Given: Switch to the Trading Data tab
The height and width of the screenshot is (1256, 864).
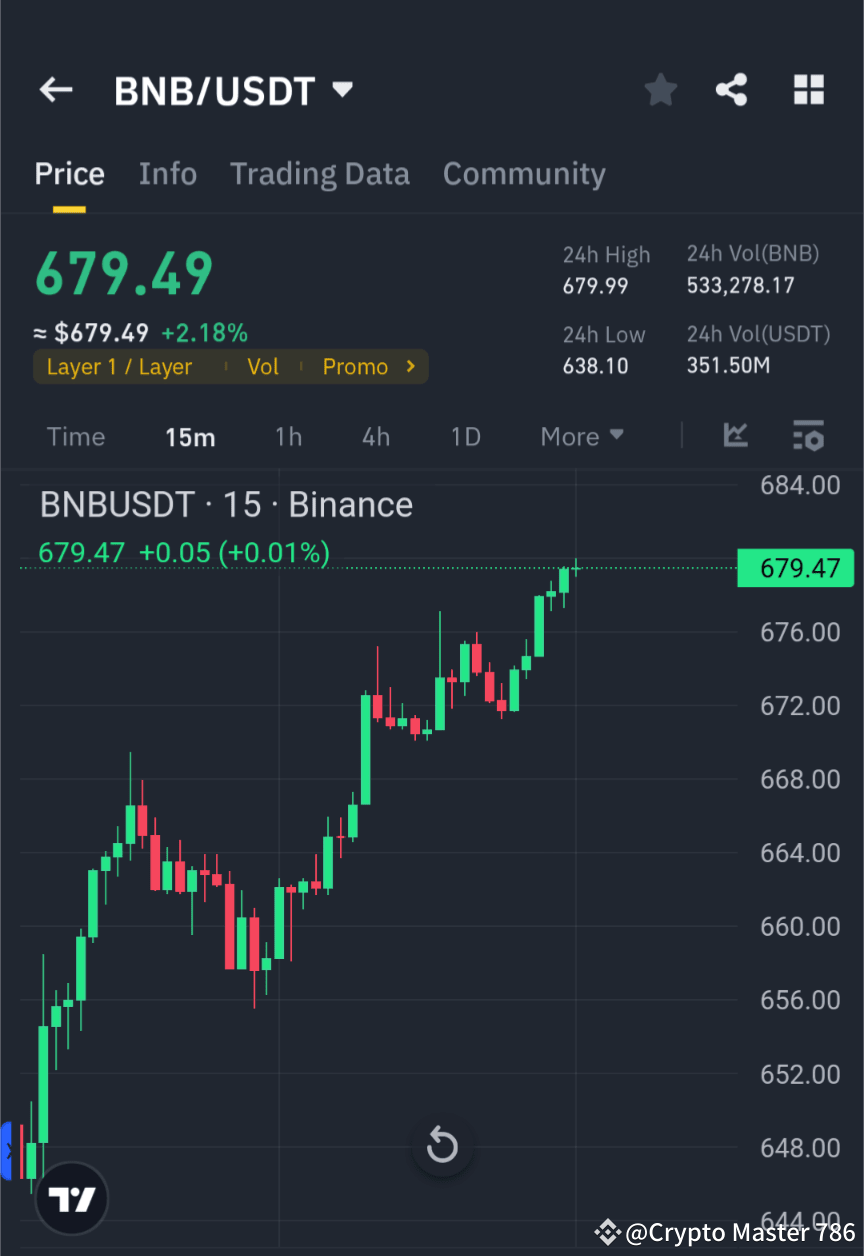Looking at the screenshot, I should point(320,173).
